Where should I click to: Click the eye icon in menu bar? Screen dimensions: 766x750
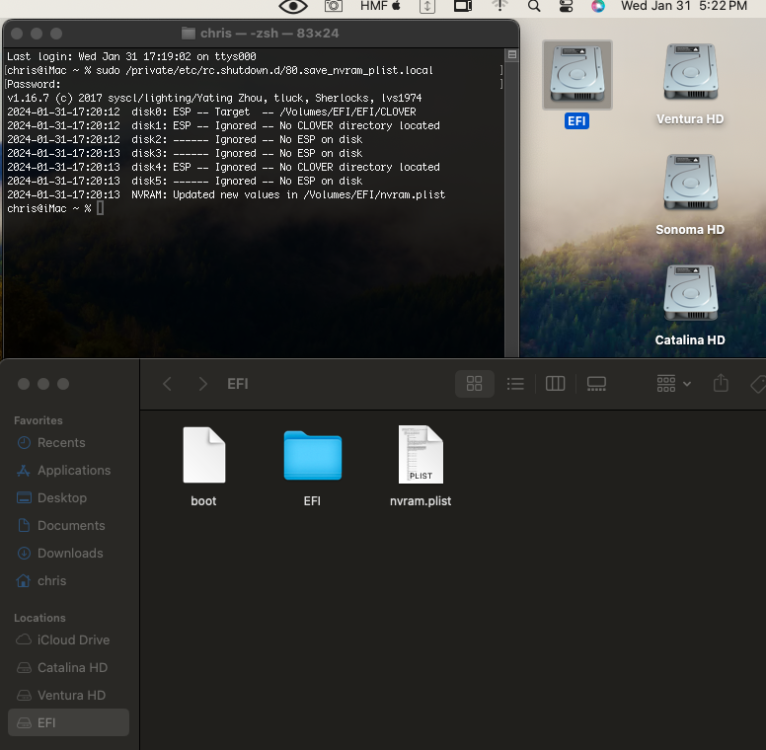293,6
